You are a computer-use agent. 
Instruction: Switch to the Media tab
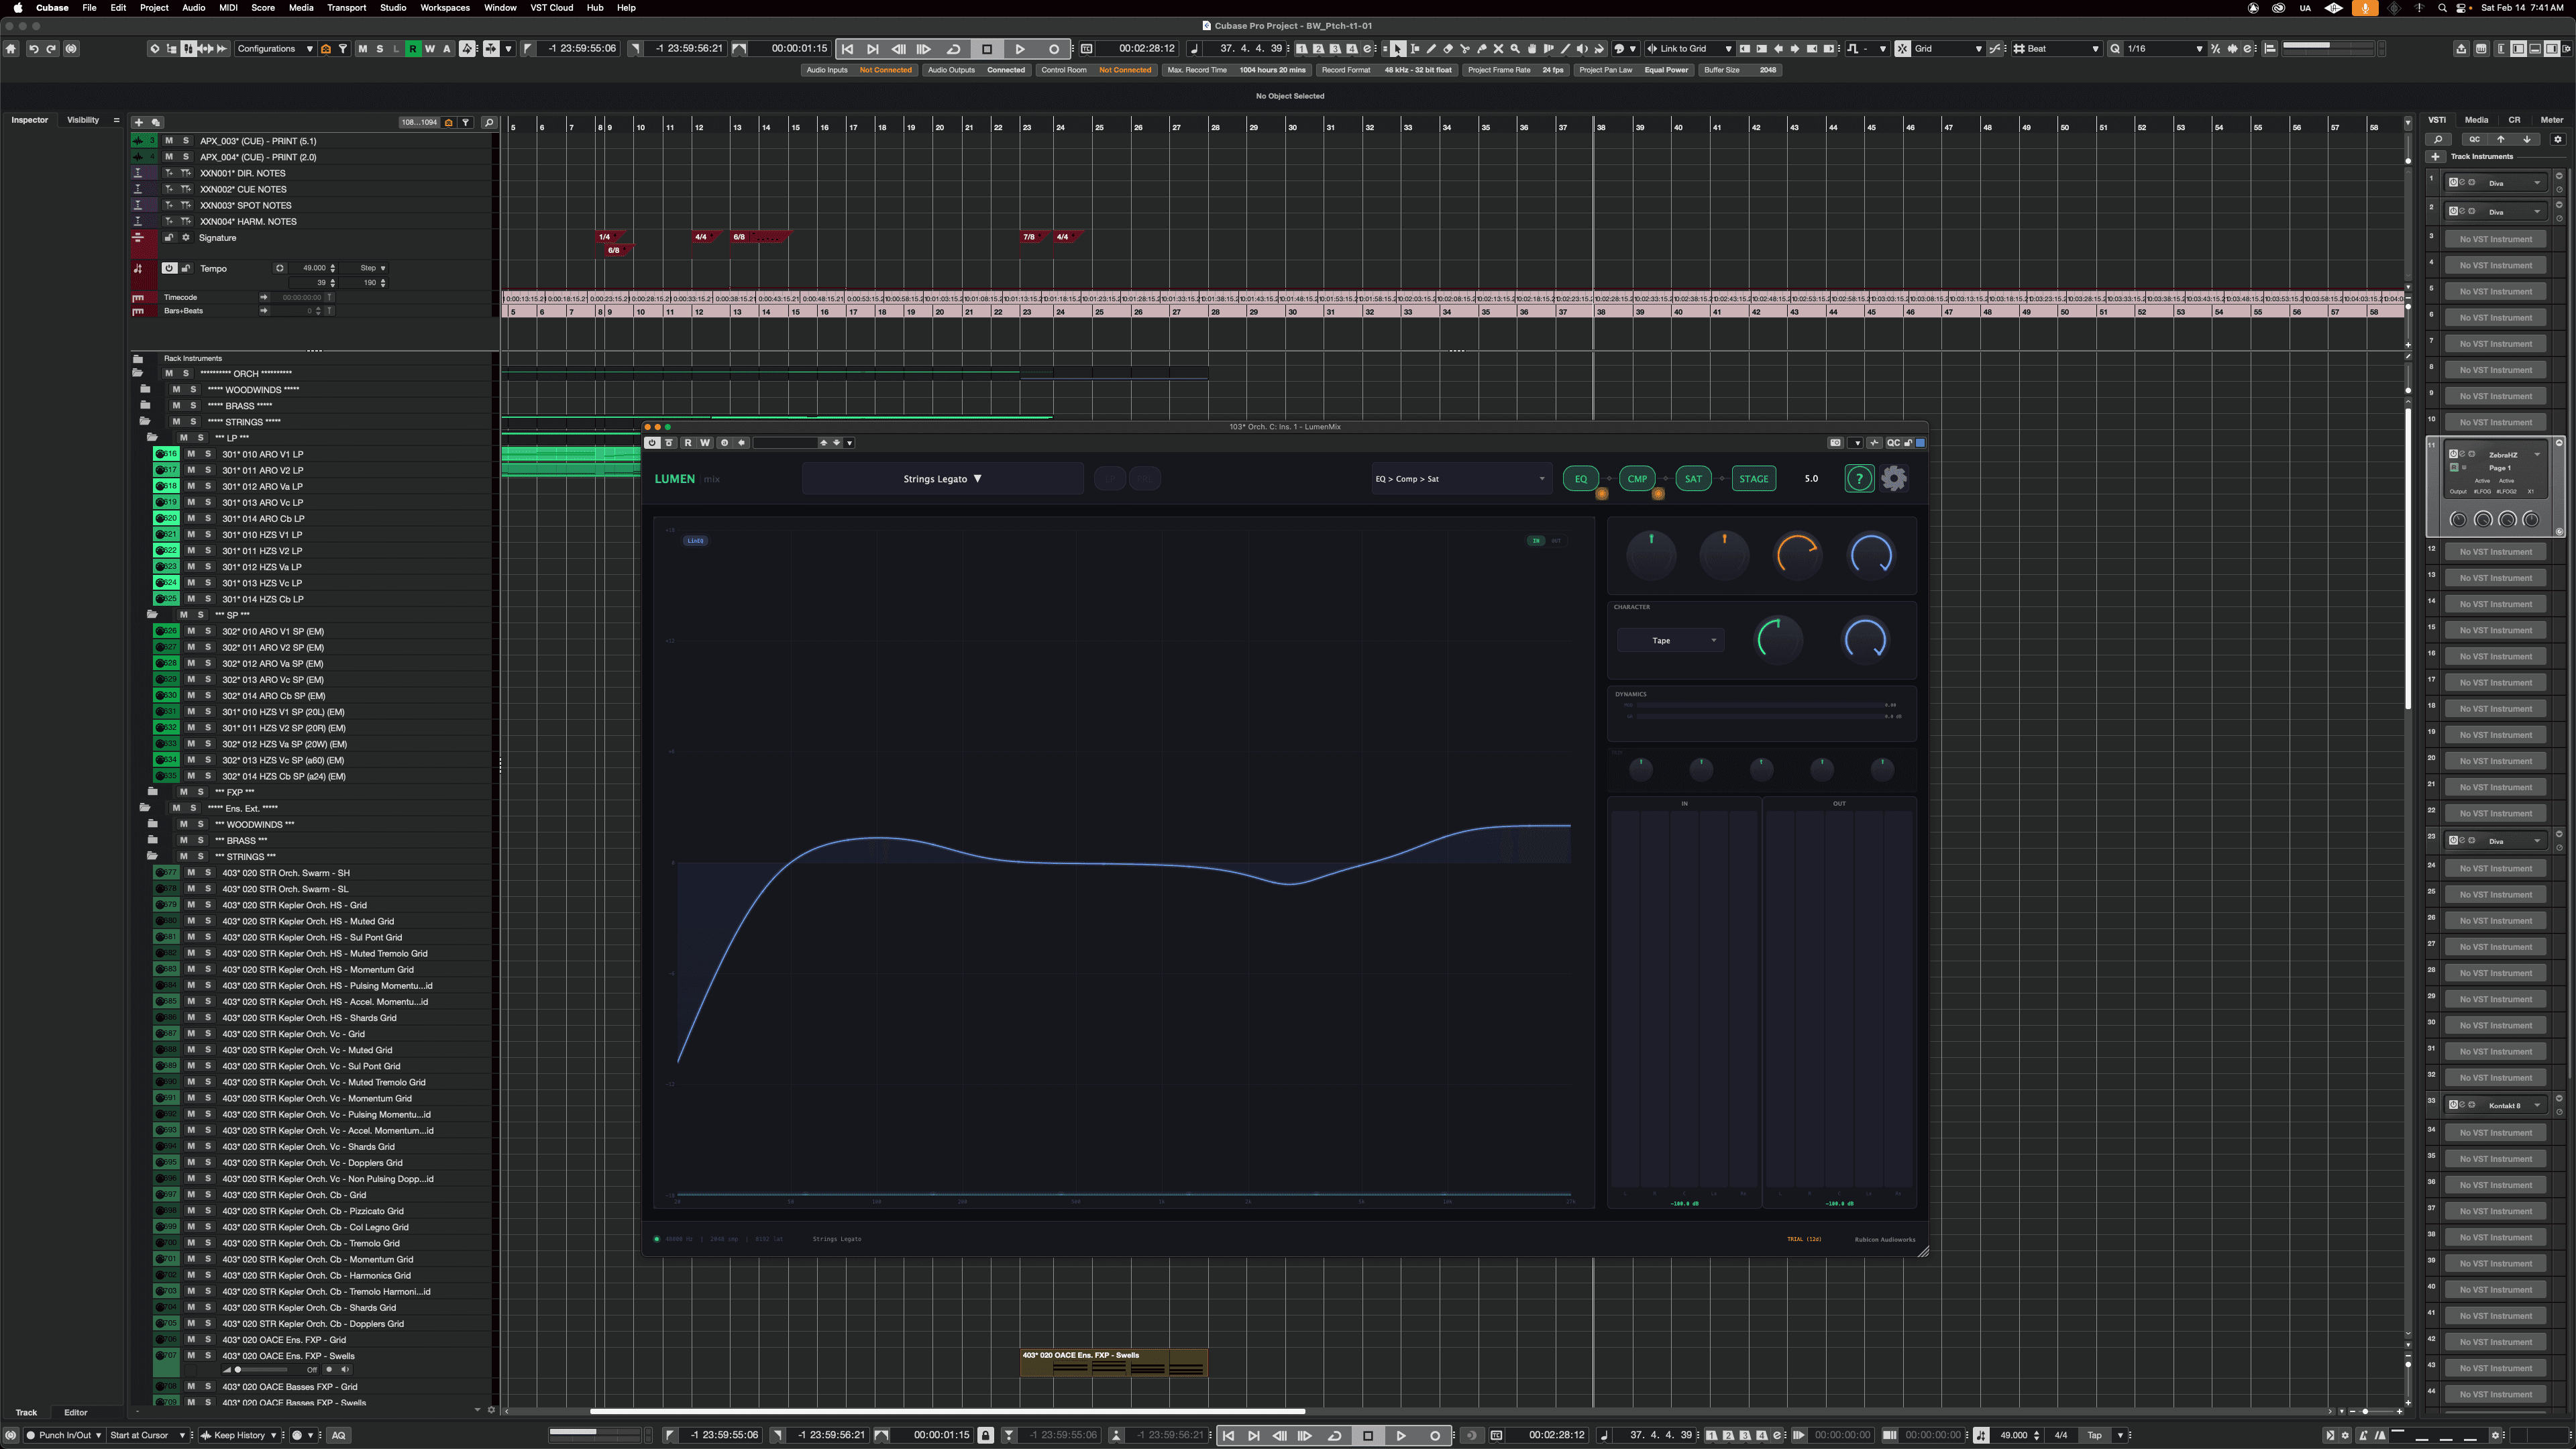coord(2476,120)
